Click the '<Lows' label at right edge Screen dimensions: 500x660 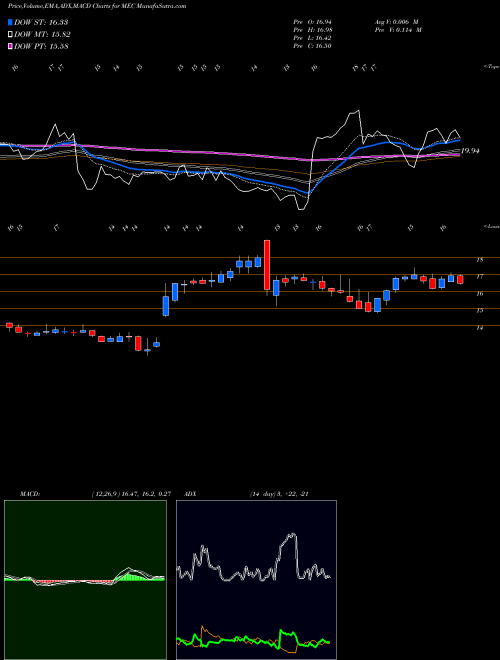tap(492, 226)
